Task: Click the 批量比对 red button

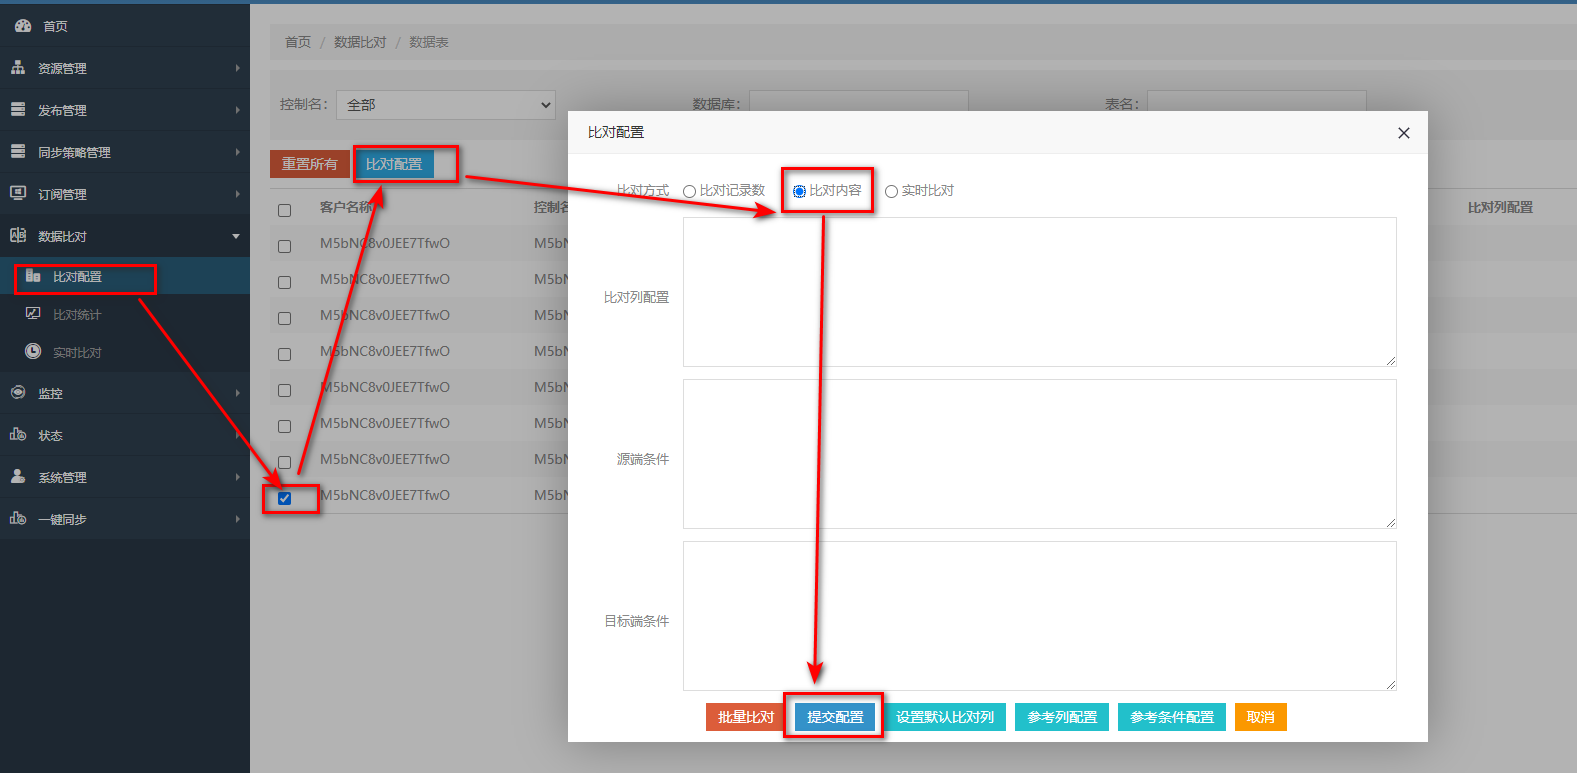Action: click(x=745, y=717)
